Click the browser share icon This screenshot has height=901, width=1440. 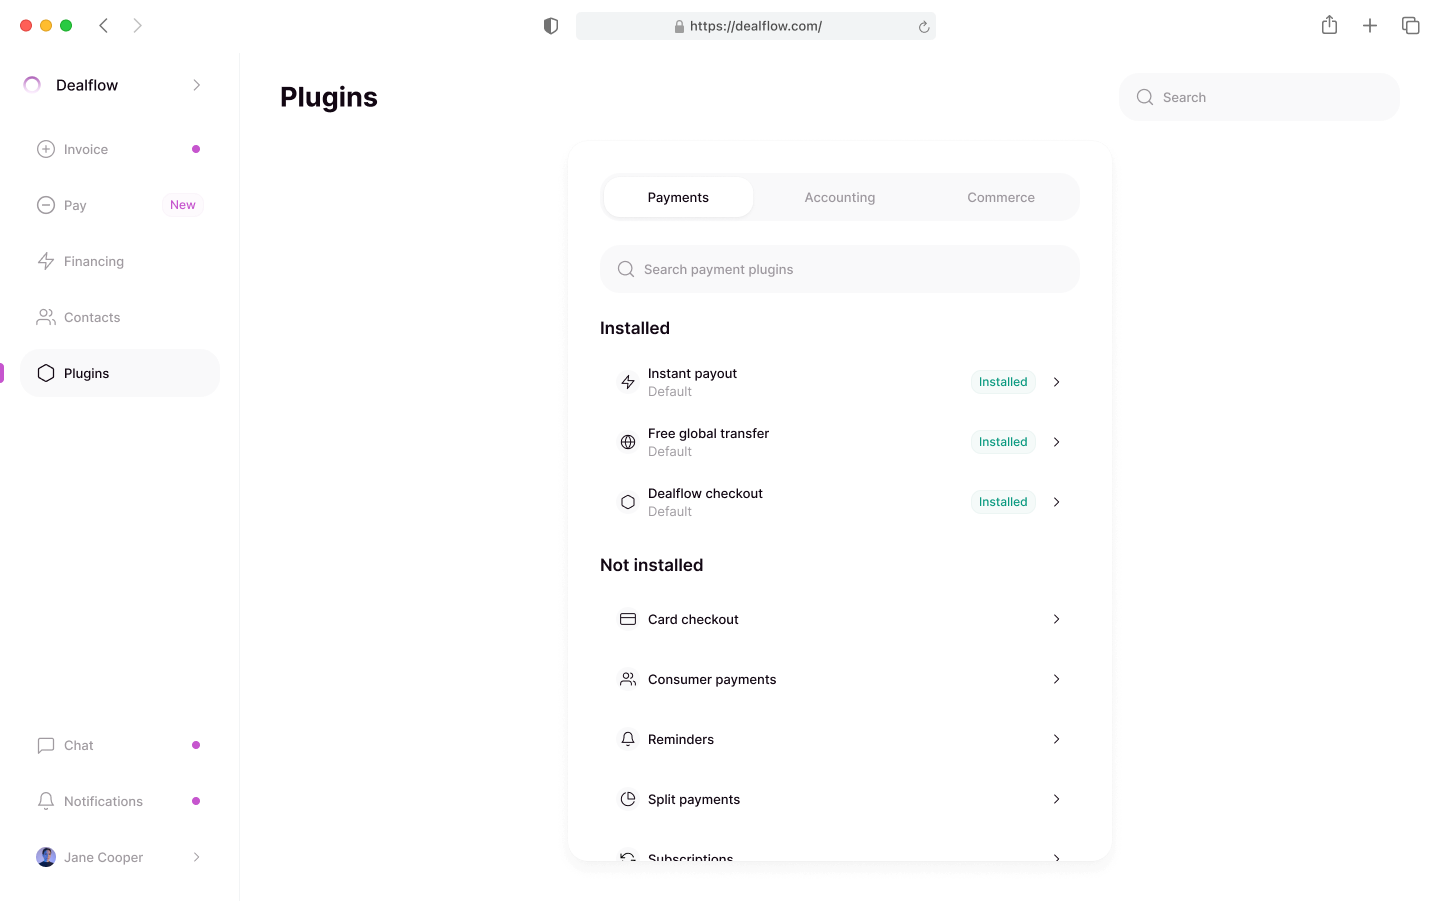click(1329, 25)
